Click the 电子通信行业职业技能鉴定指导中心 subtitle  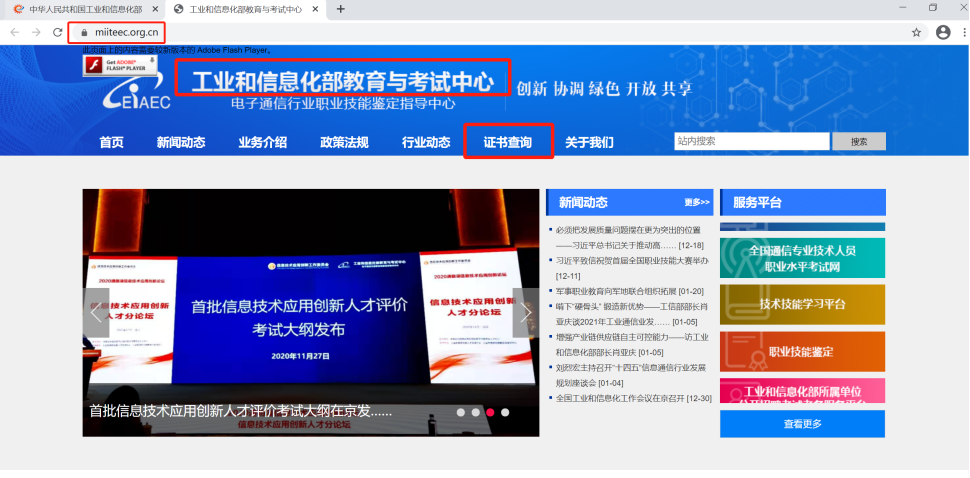pyautogui.click(x=343, y=104)
